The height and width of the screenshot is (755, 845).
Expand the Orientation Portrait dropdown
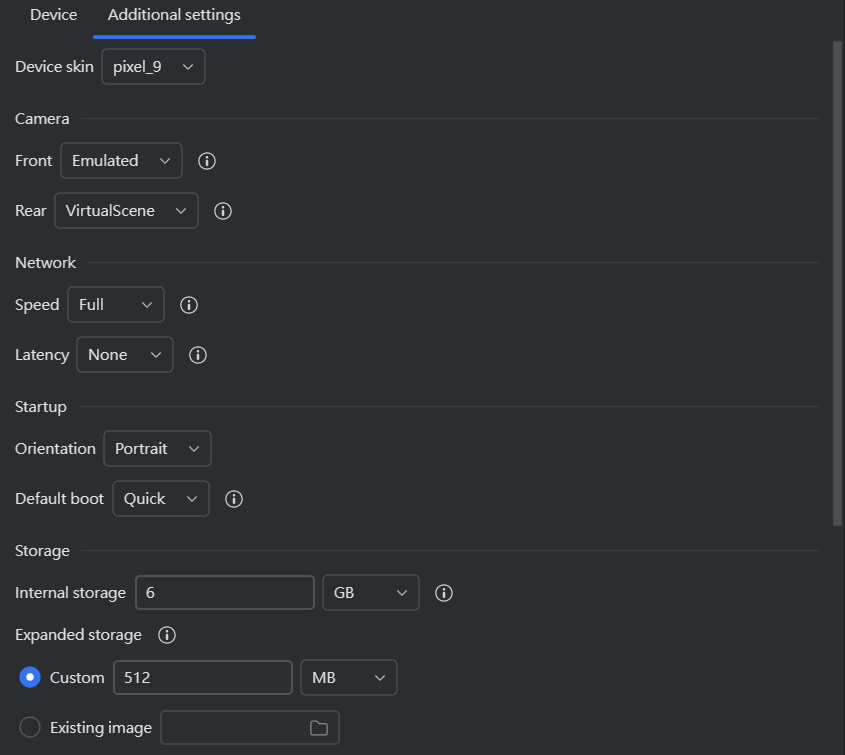click(x=157, y=449)
